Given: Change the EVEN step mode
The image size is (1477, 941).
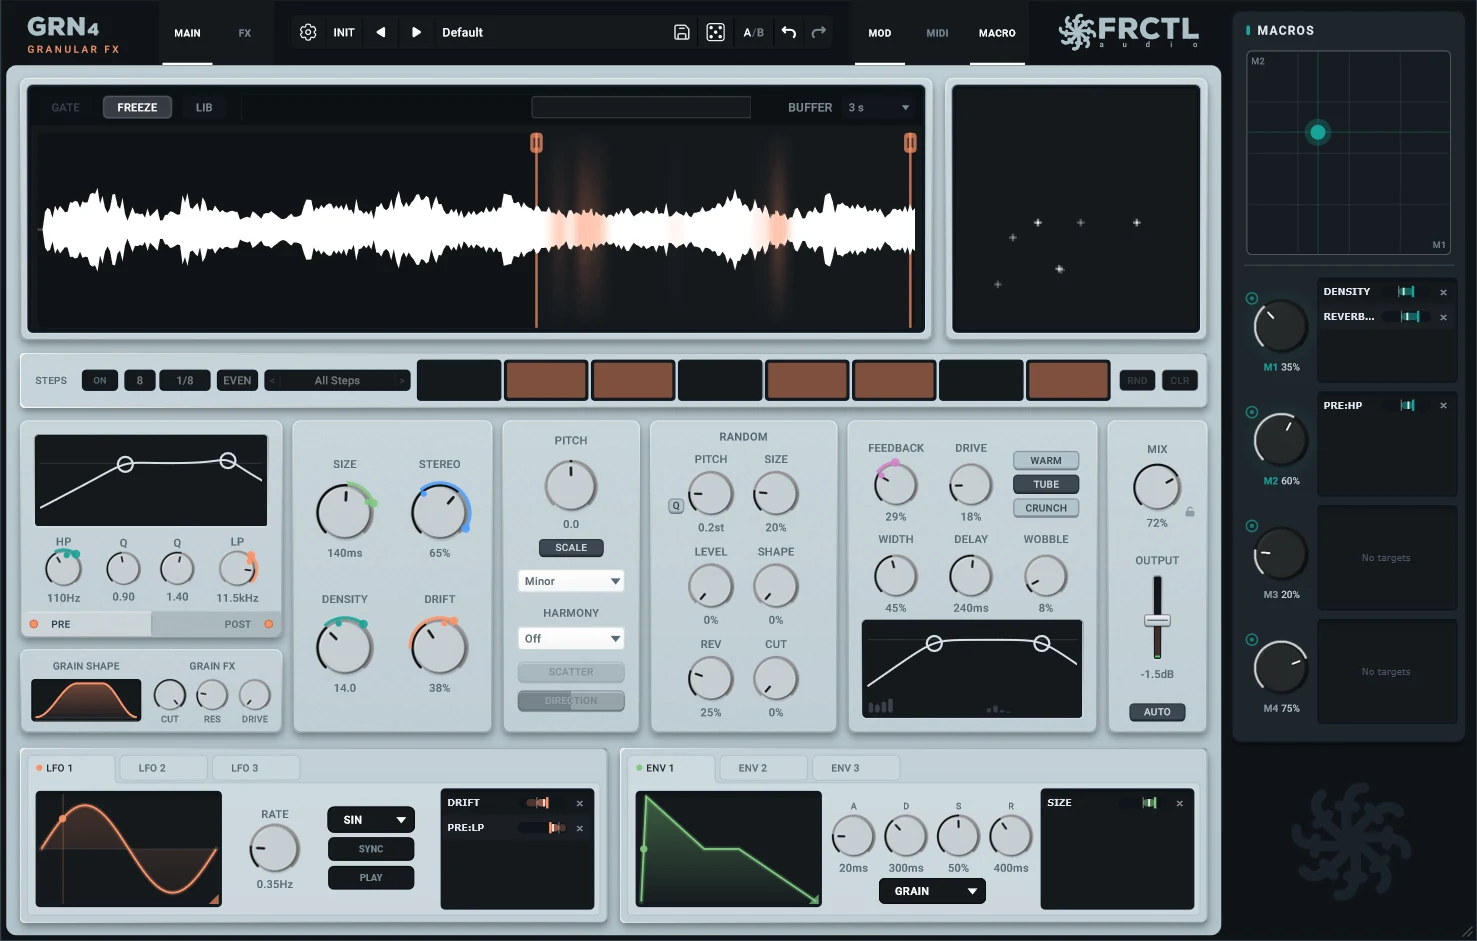Looking at the screenshot, I should pos(237,381).
